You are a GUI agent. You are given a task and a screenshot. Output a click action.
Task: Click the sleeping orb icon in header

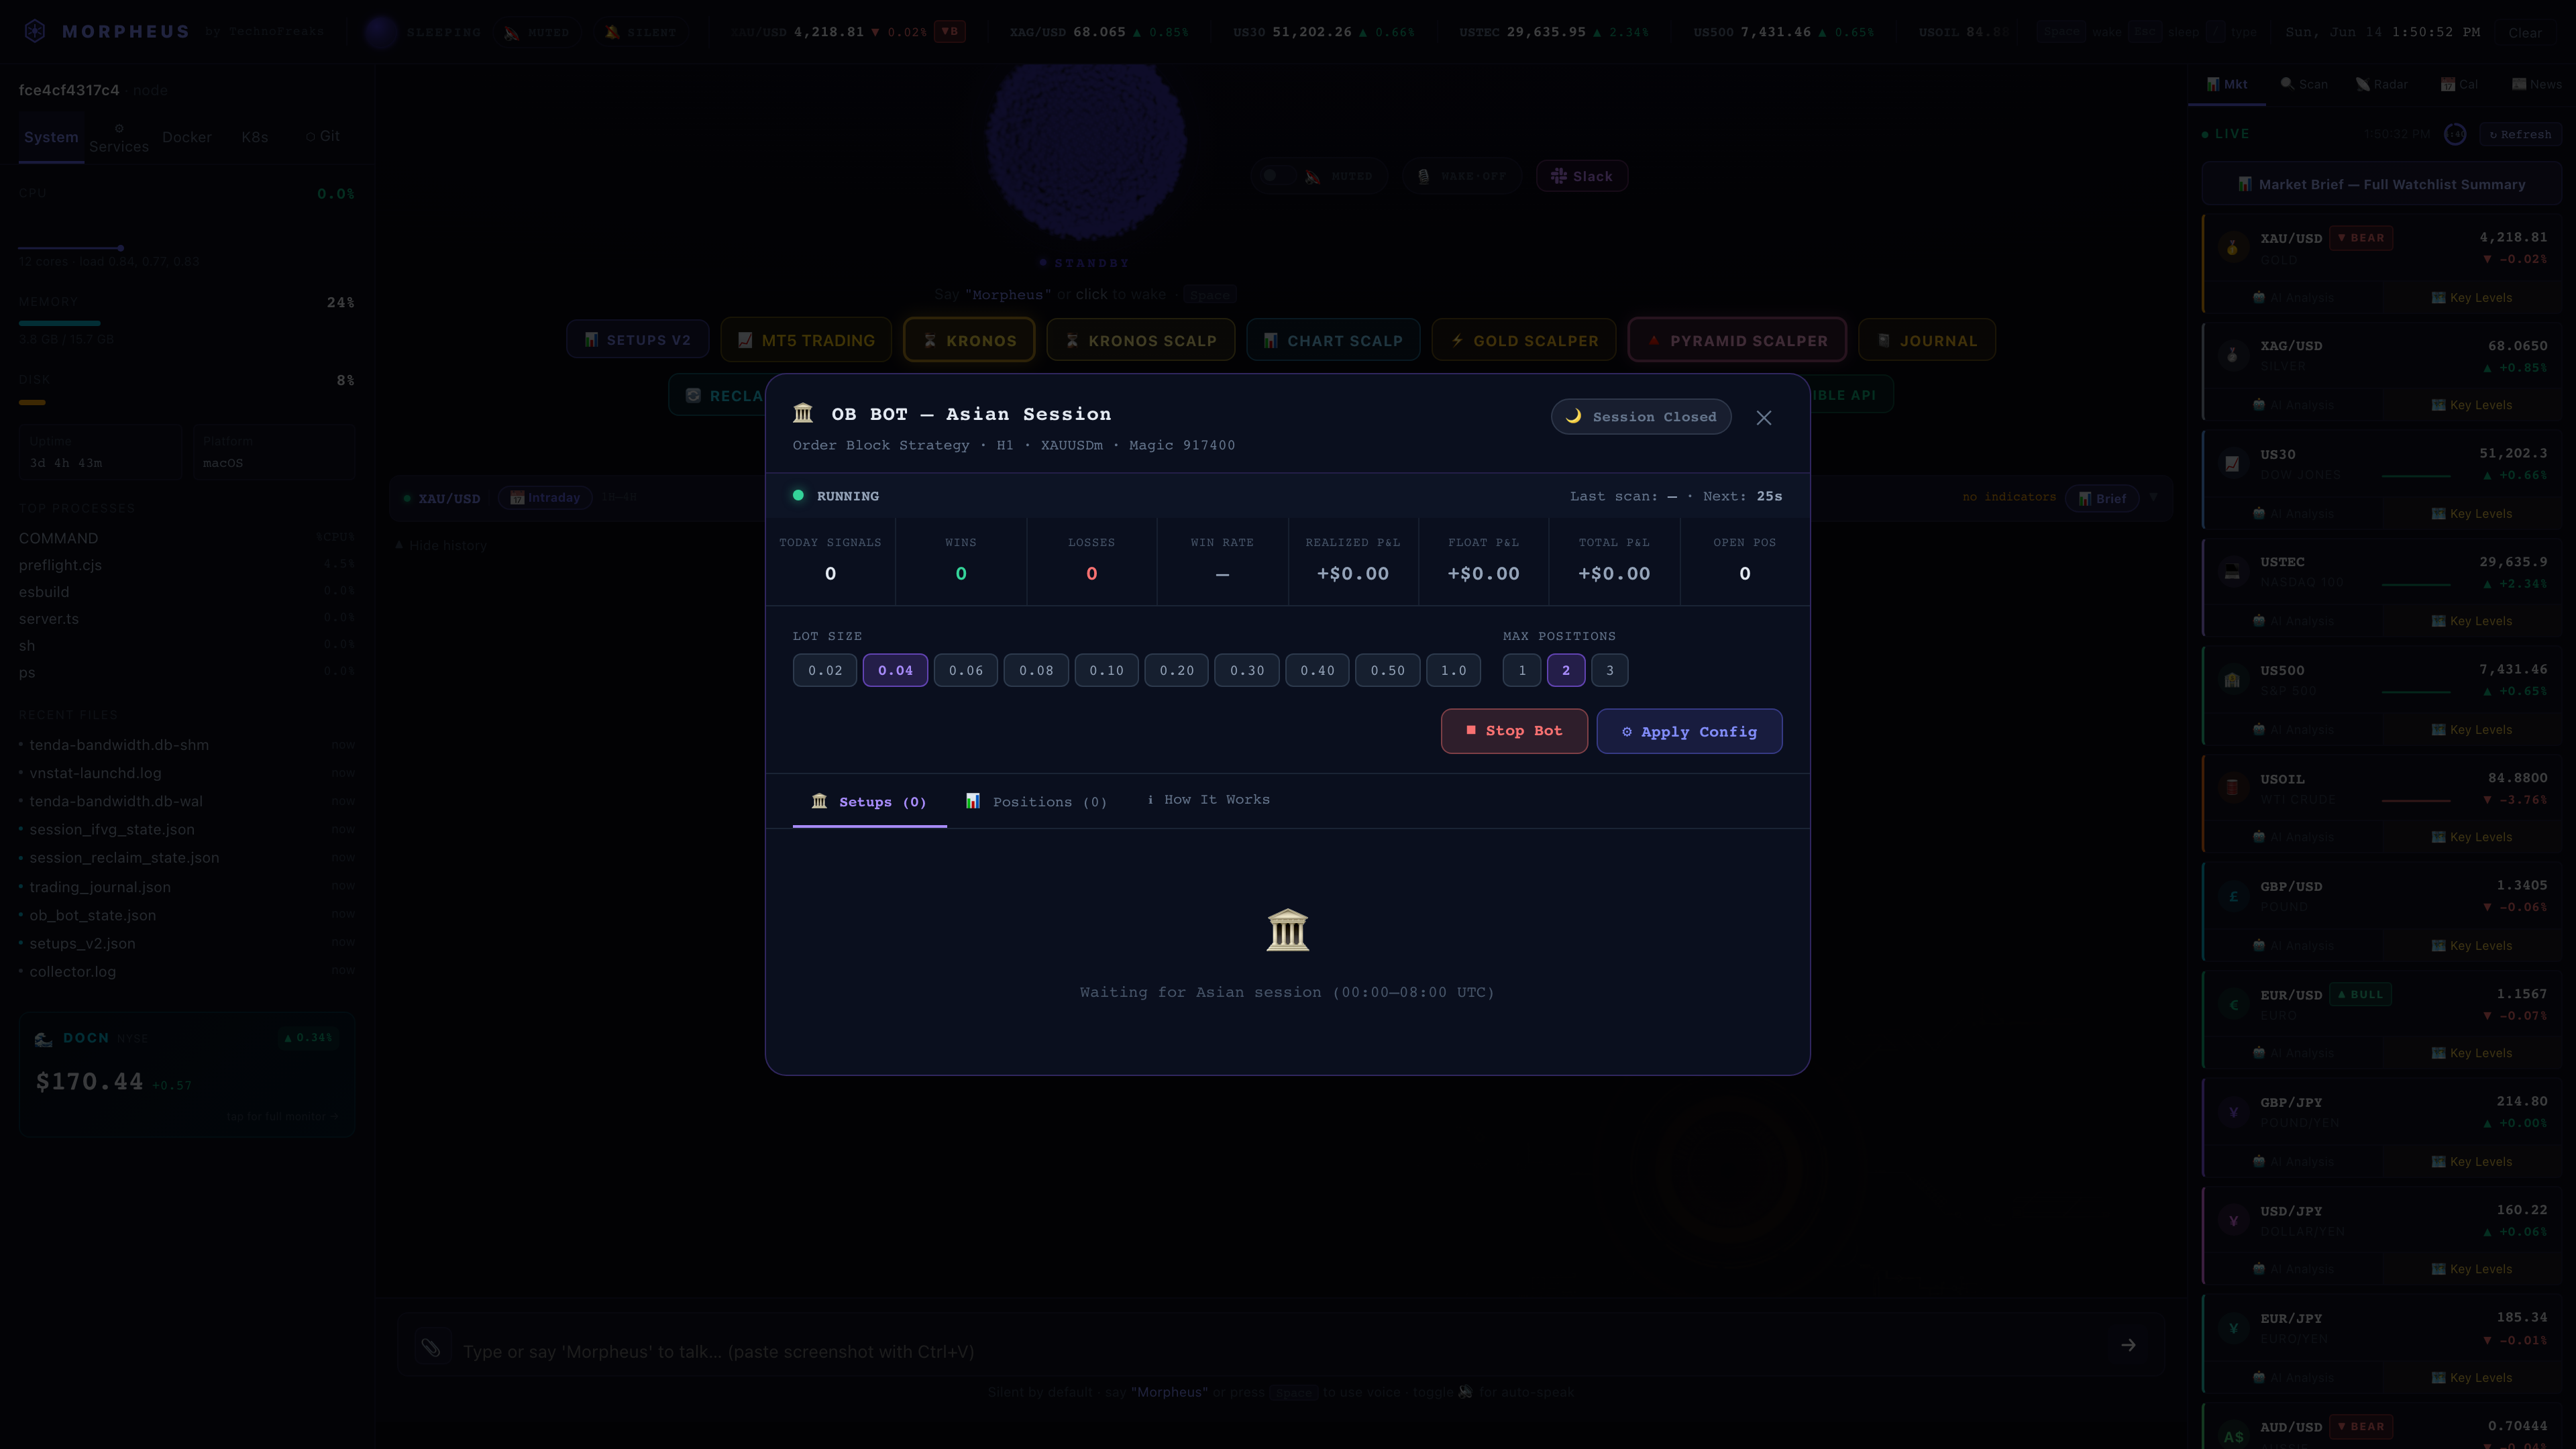pyautogui.click(x=381, y=32)
